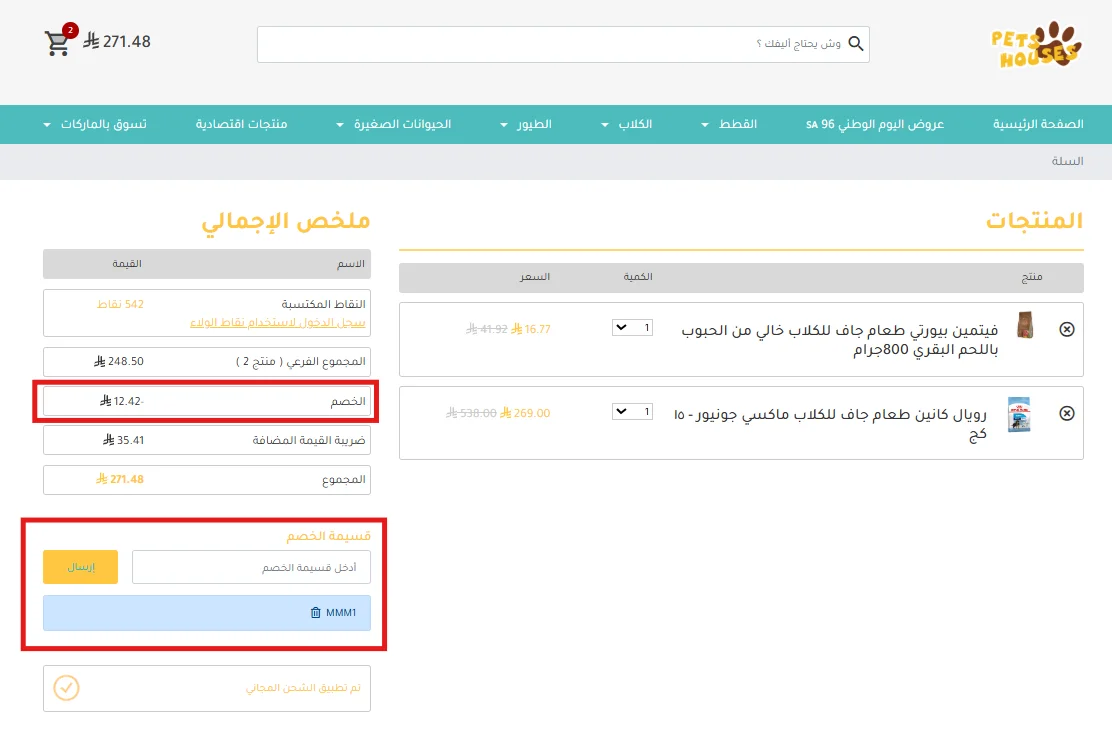Click the struck-through price 41.92

coord(486,329)
